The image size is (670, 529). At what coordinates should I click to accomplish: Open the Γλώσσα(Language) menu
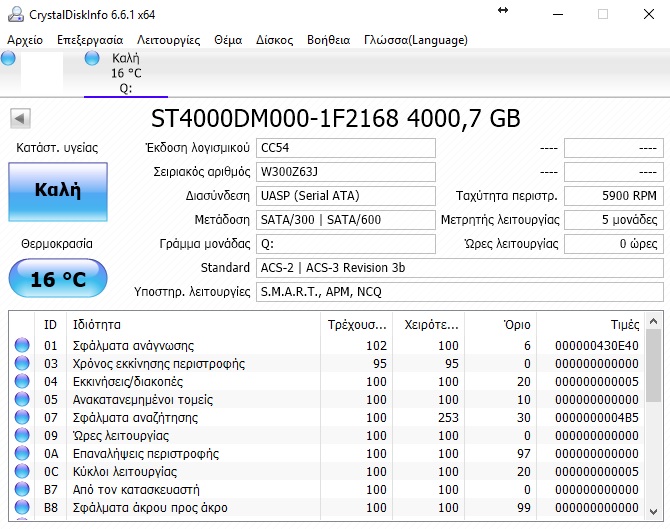tap(416, 40)
